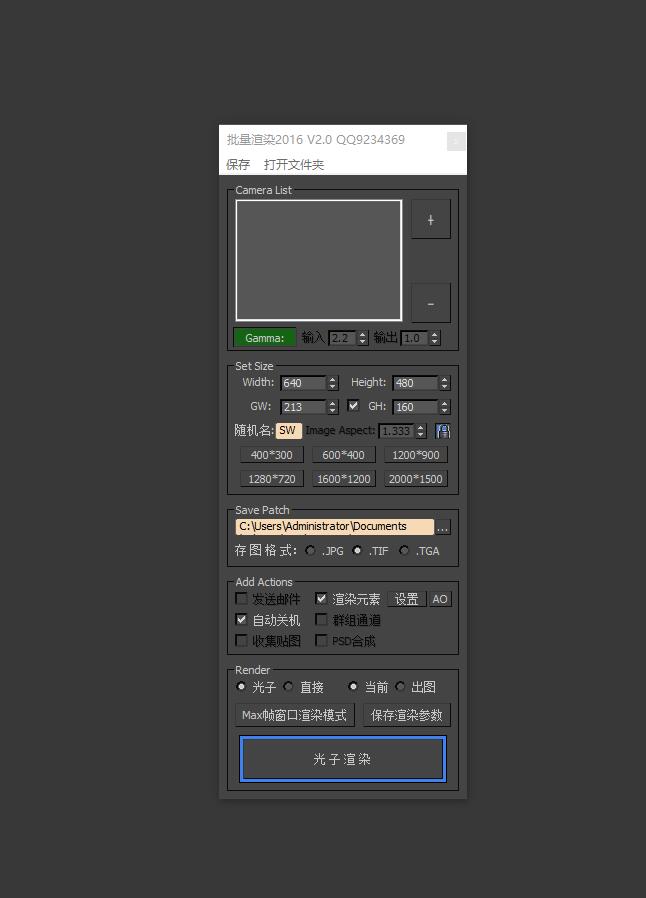The image size is (646, 898).
Task: Apply the 2000*1500 size preset
Action: (416, 479)
